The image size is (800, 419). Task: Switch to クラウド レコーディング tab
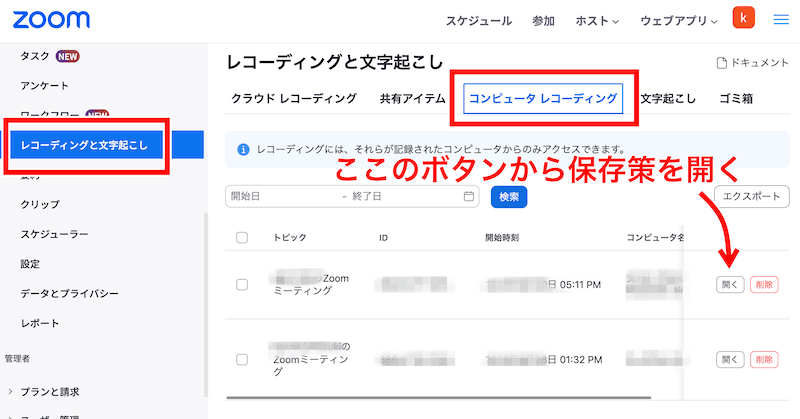[x=293, y=98]
